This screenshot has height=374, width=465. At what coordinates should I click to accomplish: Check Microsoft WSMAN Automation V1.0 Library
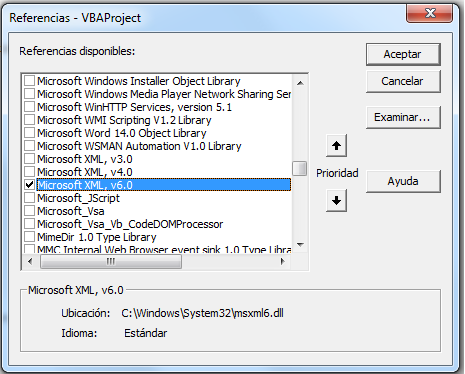click(30, 146)
